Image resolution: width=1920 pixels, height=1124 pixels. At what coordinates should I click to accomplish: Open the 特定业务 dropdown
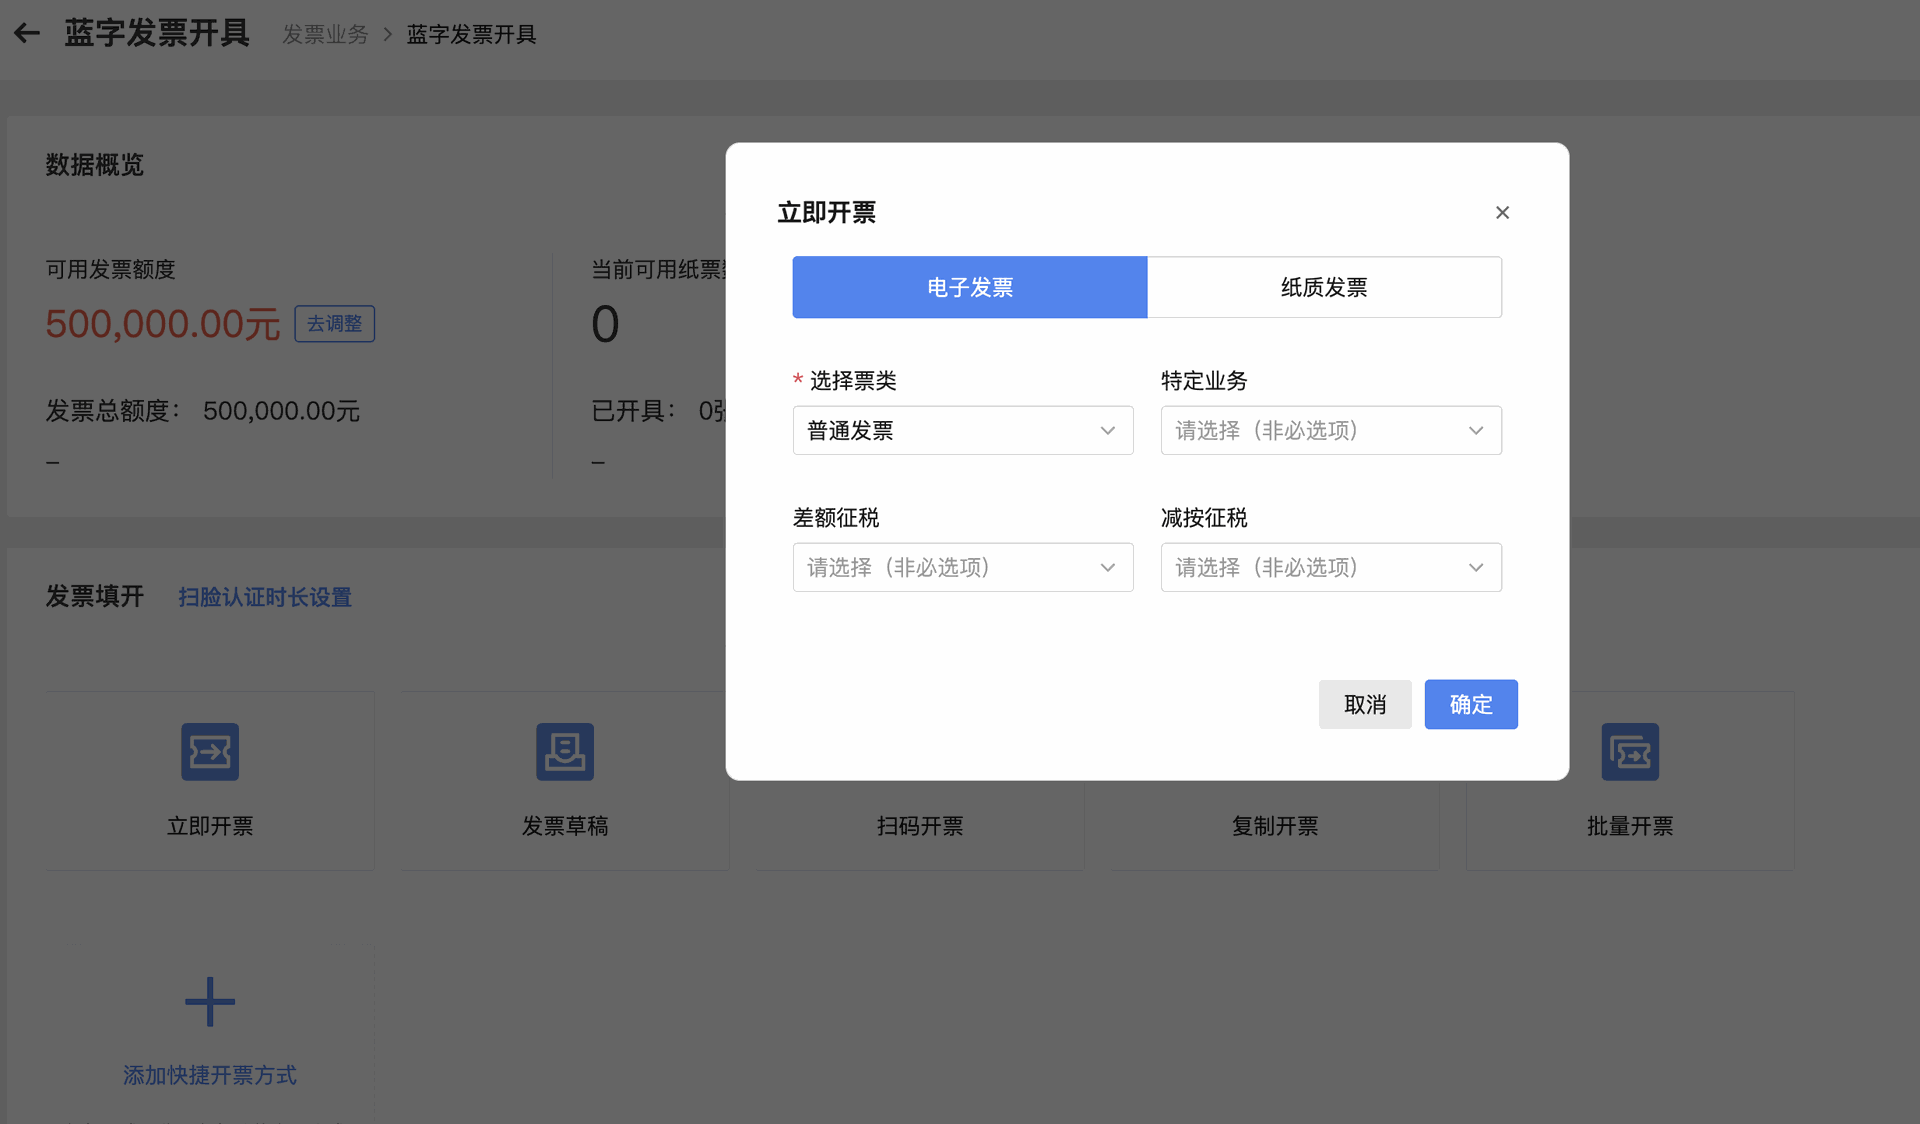coord(1330,431)
